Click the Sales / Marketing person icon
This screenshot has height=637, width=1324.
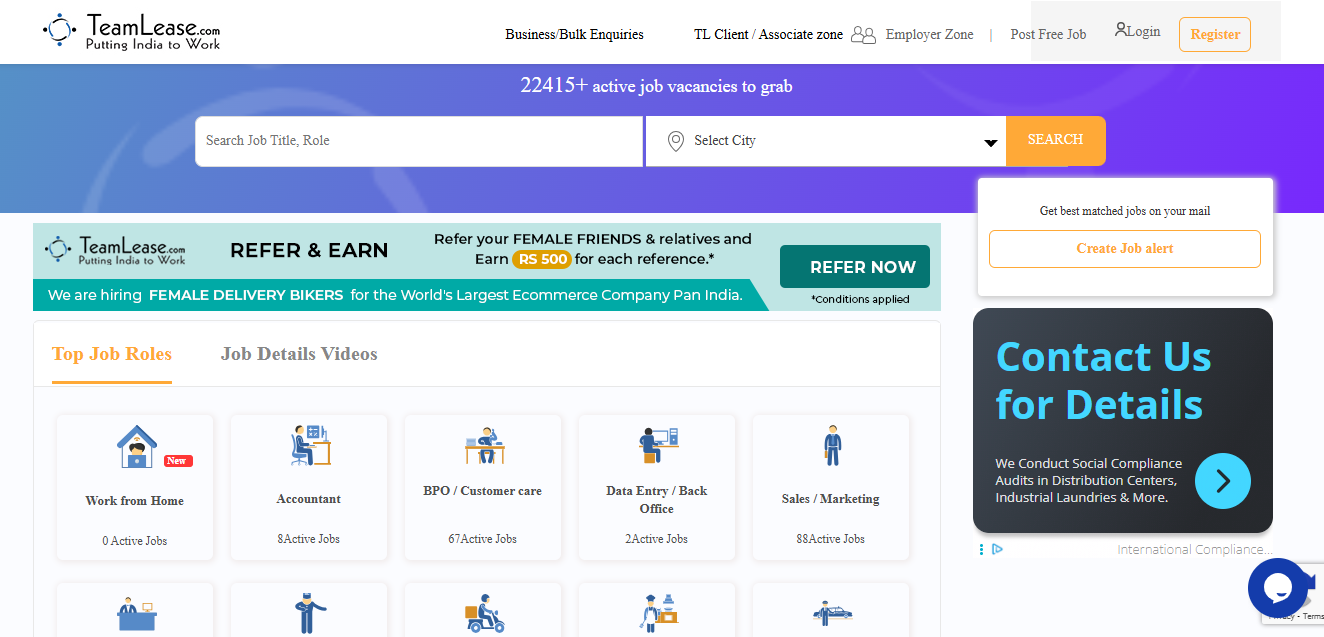[x=832, y=445]
